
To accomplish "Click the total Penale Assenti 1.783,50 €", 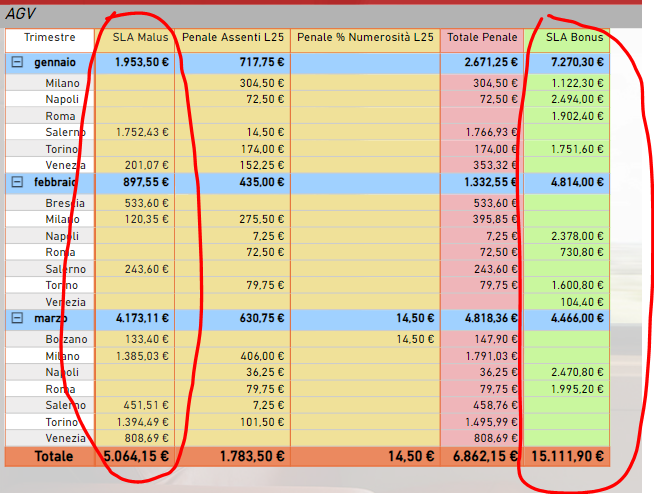I will (252, 456).
